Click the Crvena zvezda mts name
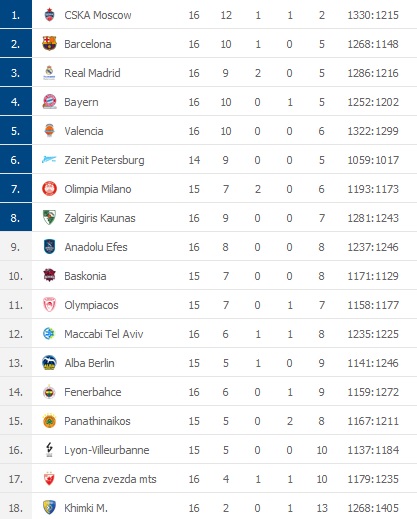The width and height of the screenshot is (417, 519). click(x=110, y=479)
